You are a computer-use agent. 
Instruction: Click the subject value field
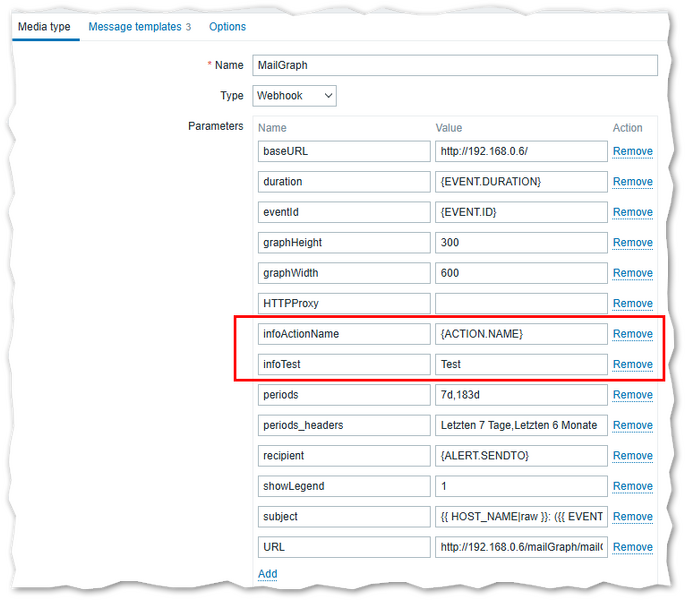(521, 517)
